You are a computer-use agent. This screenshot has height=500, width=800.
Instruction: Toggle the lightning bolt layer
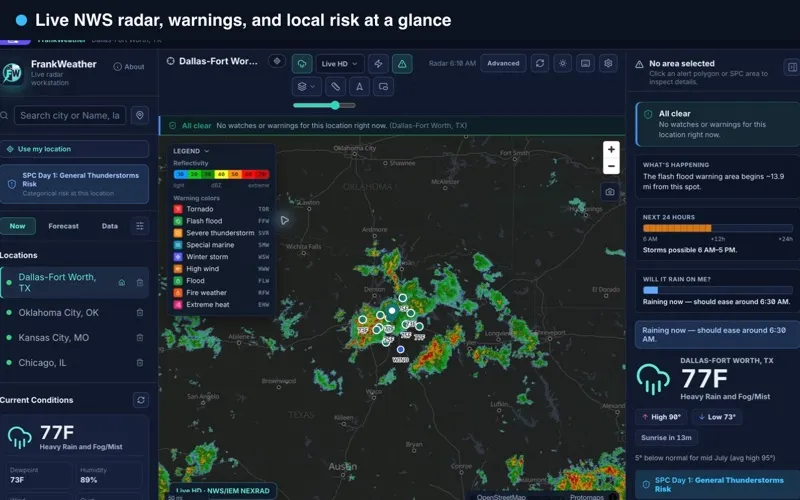pyautogui.click(x=378, y=64)
